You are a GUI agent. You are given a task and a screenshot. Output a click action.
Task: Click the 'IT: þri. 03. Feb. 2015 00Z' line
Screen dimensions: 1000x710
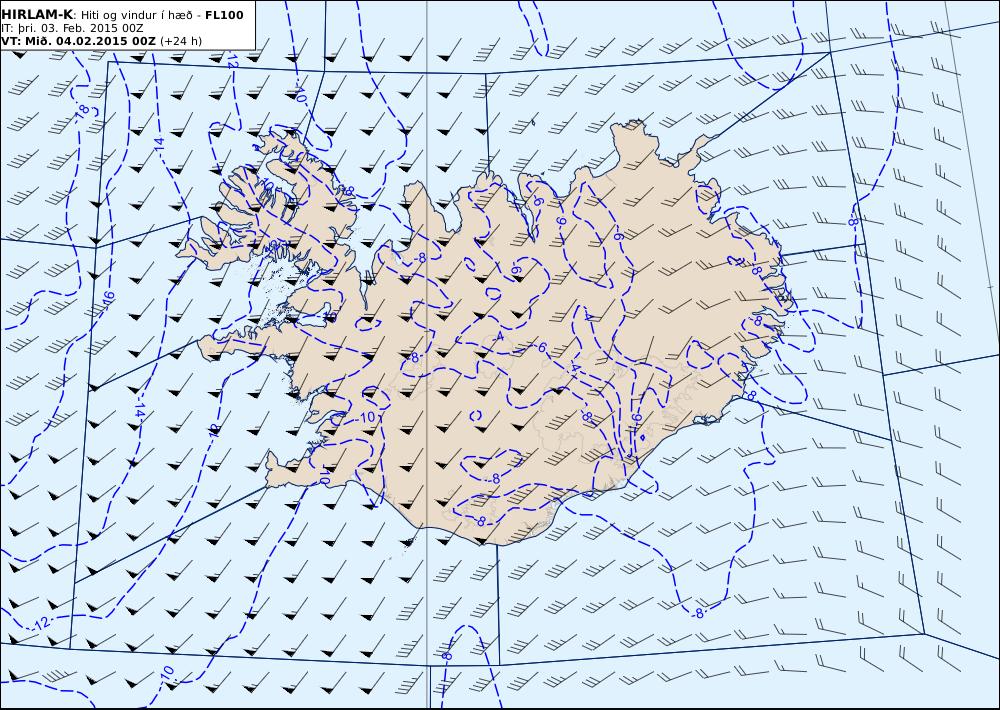tap(72, 29)
